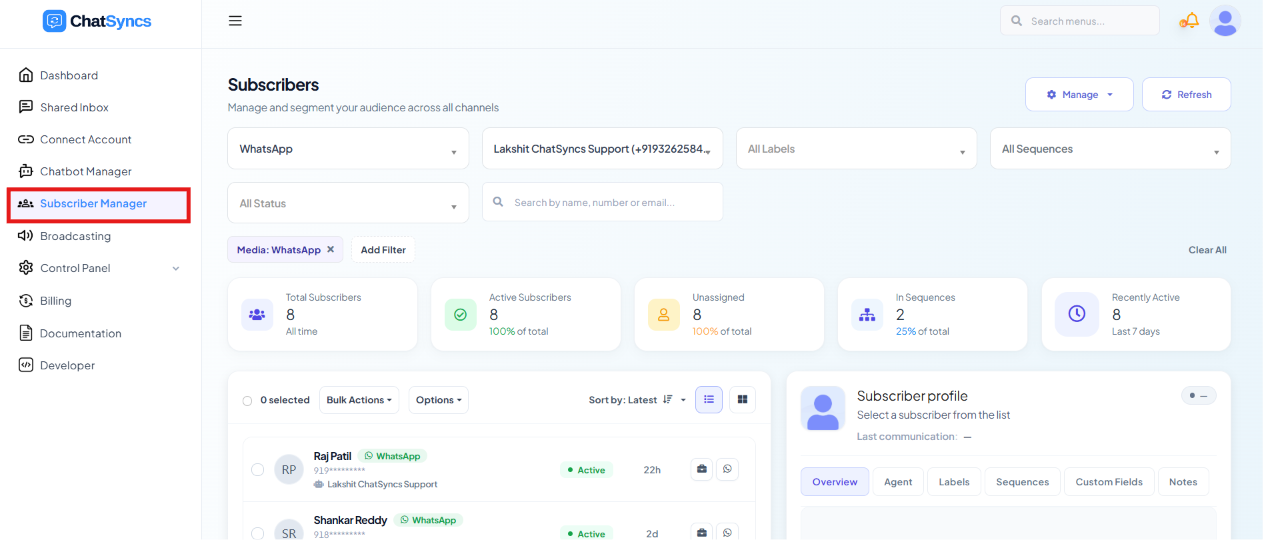
Task: Go to Subscriber Manager menu item
Action: (x=98, y=203)
